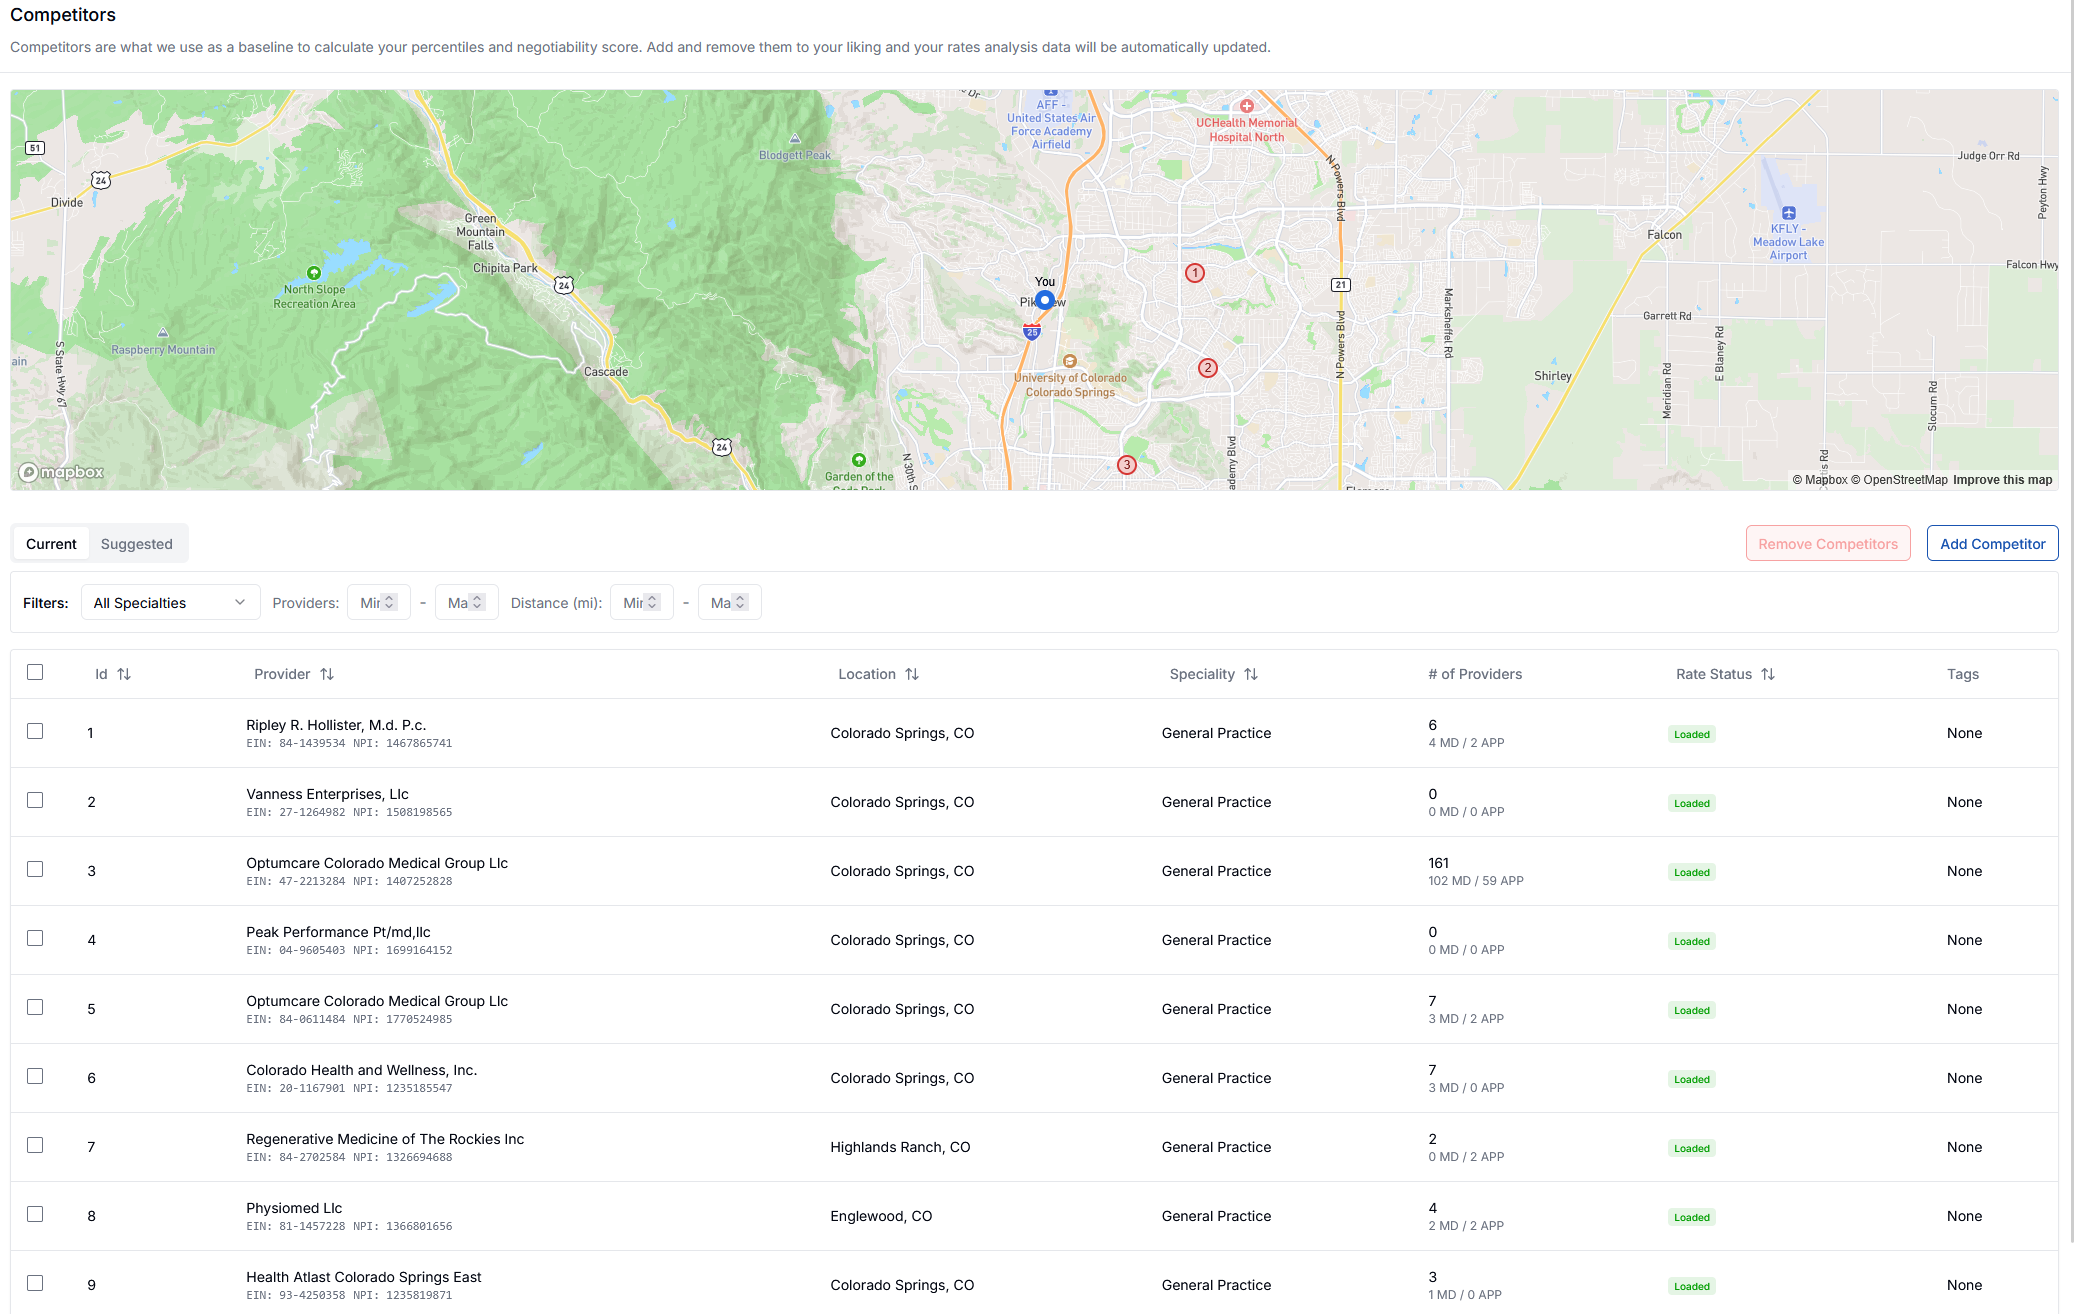Click map marker number 2
The width and height of the screenshot is (2074, 1314).
[x=1207, y=368]
